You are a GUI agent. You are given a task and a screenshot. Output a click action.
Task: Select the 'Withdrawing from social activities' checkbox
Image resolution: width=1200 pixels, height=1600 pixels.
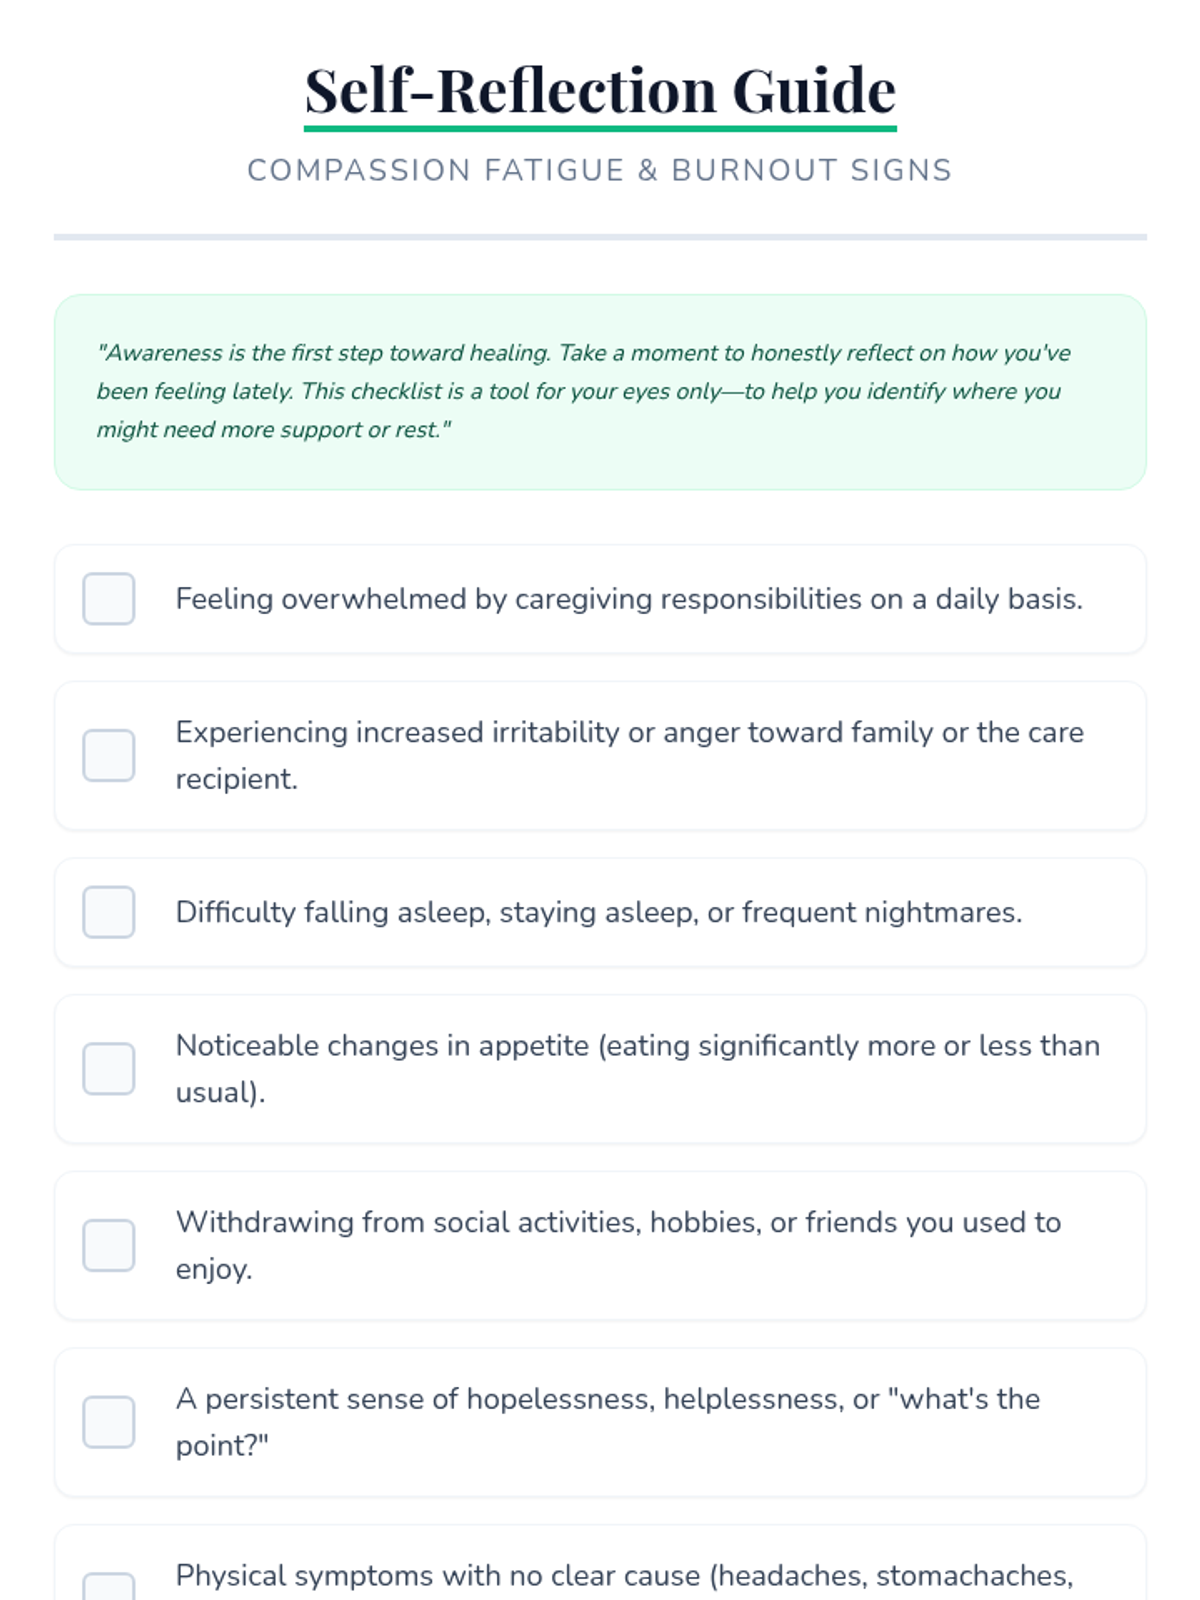pyautogui.click(x=109, y=1245)
